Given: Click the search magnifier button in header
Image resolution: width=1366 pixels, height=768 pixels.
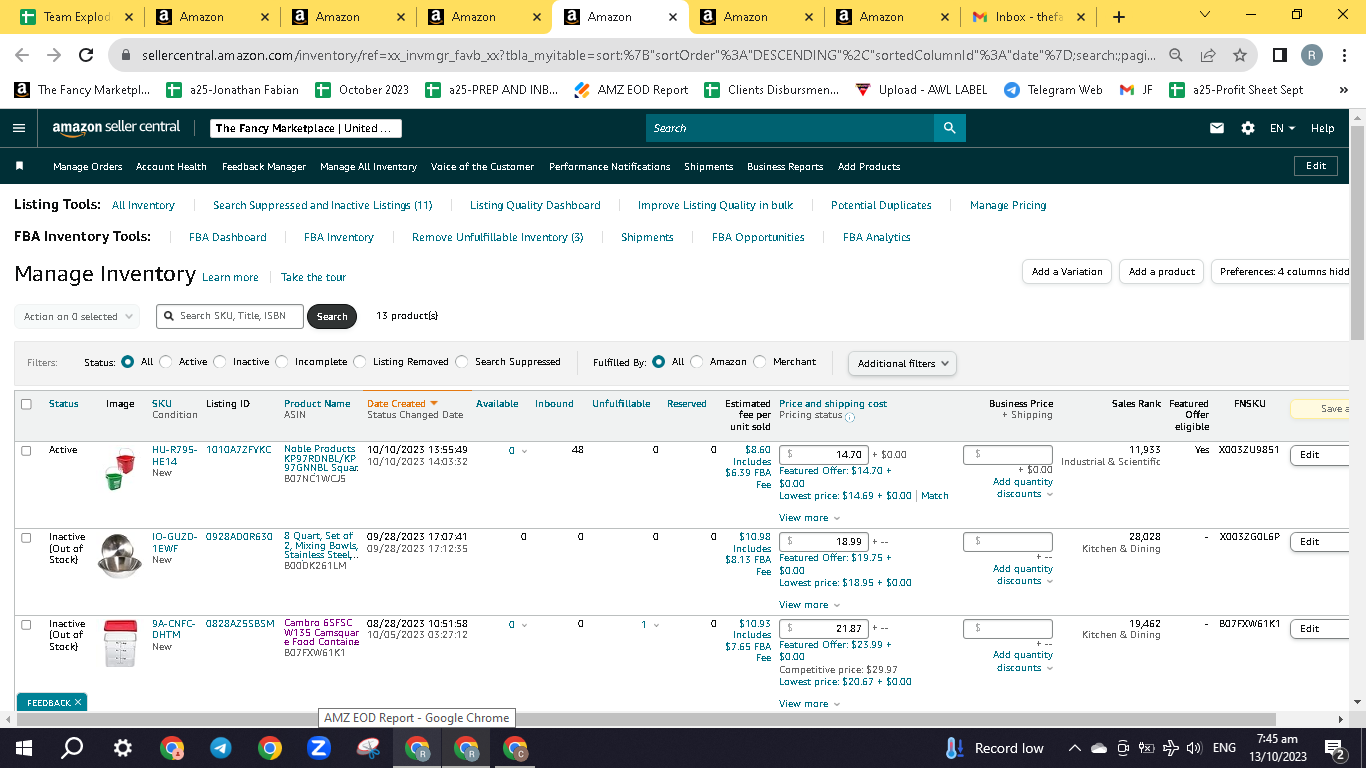Looking at the screenshot, I should [949, 128].
